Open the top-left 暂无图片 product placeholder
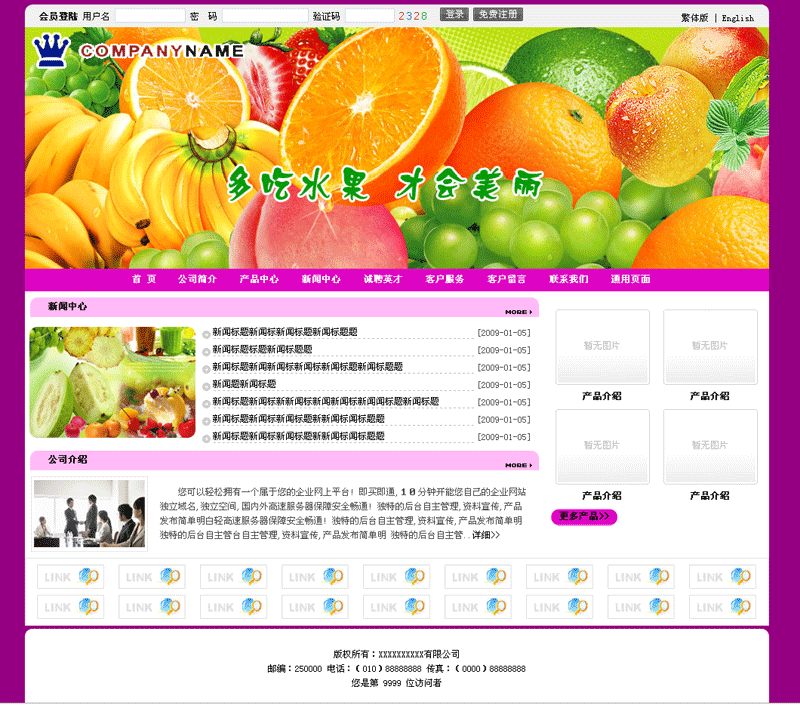Screen dimensions: 800x705 602,346
